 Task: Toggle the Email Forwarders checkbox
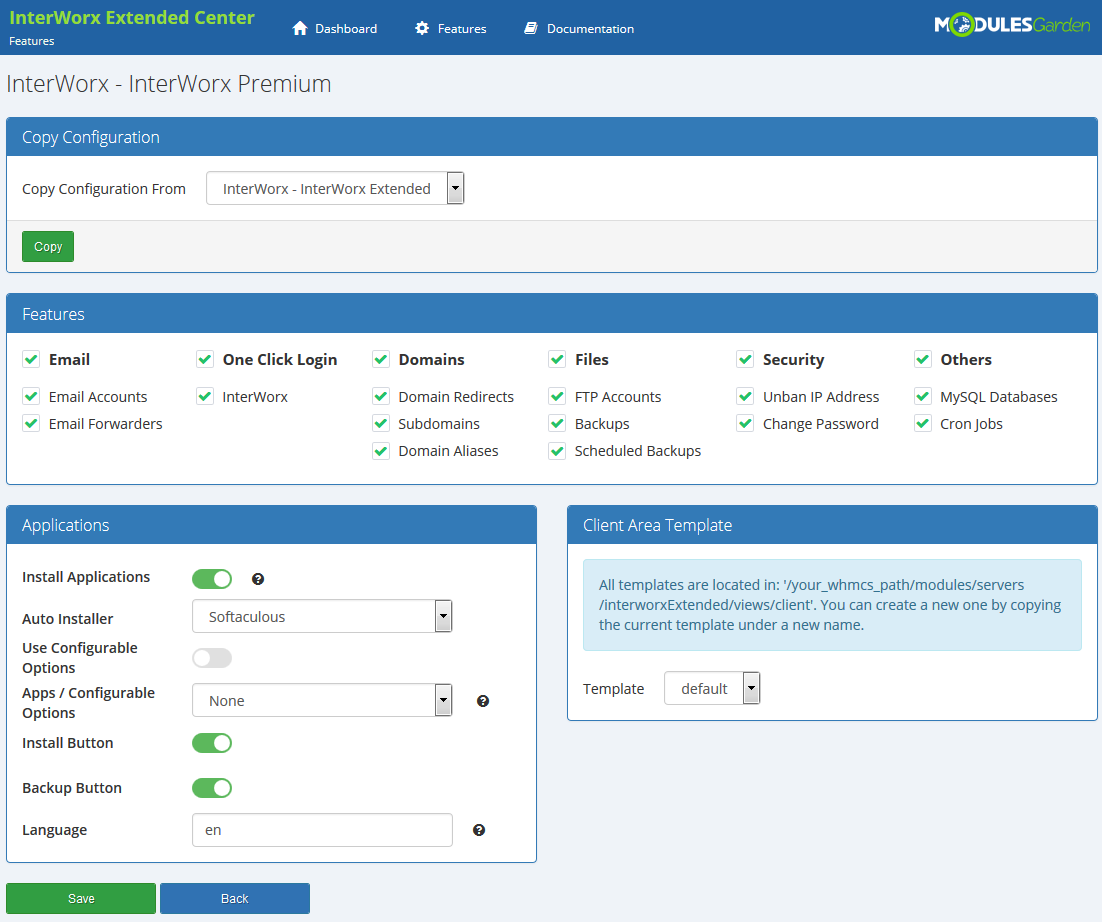[x=31, y=424]
